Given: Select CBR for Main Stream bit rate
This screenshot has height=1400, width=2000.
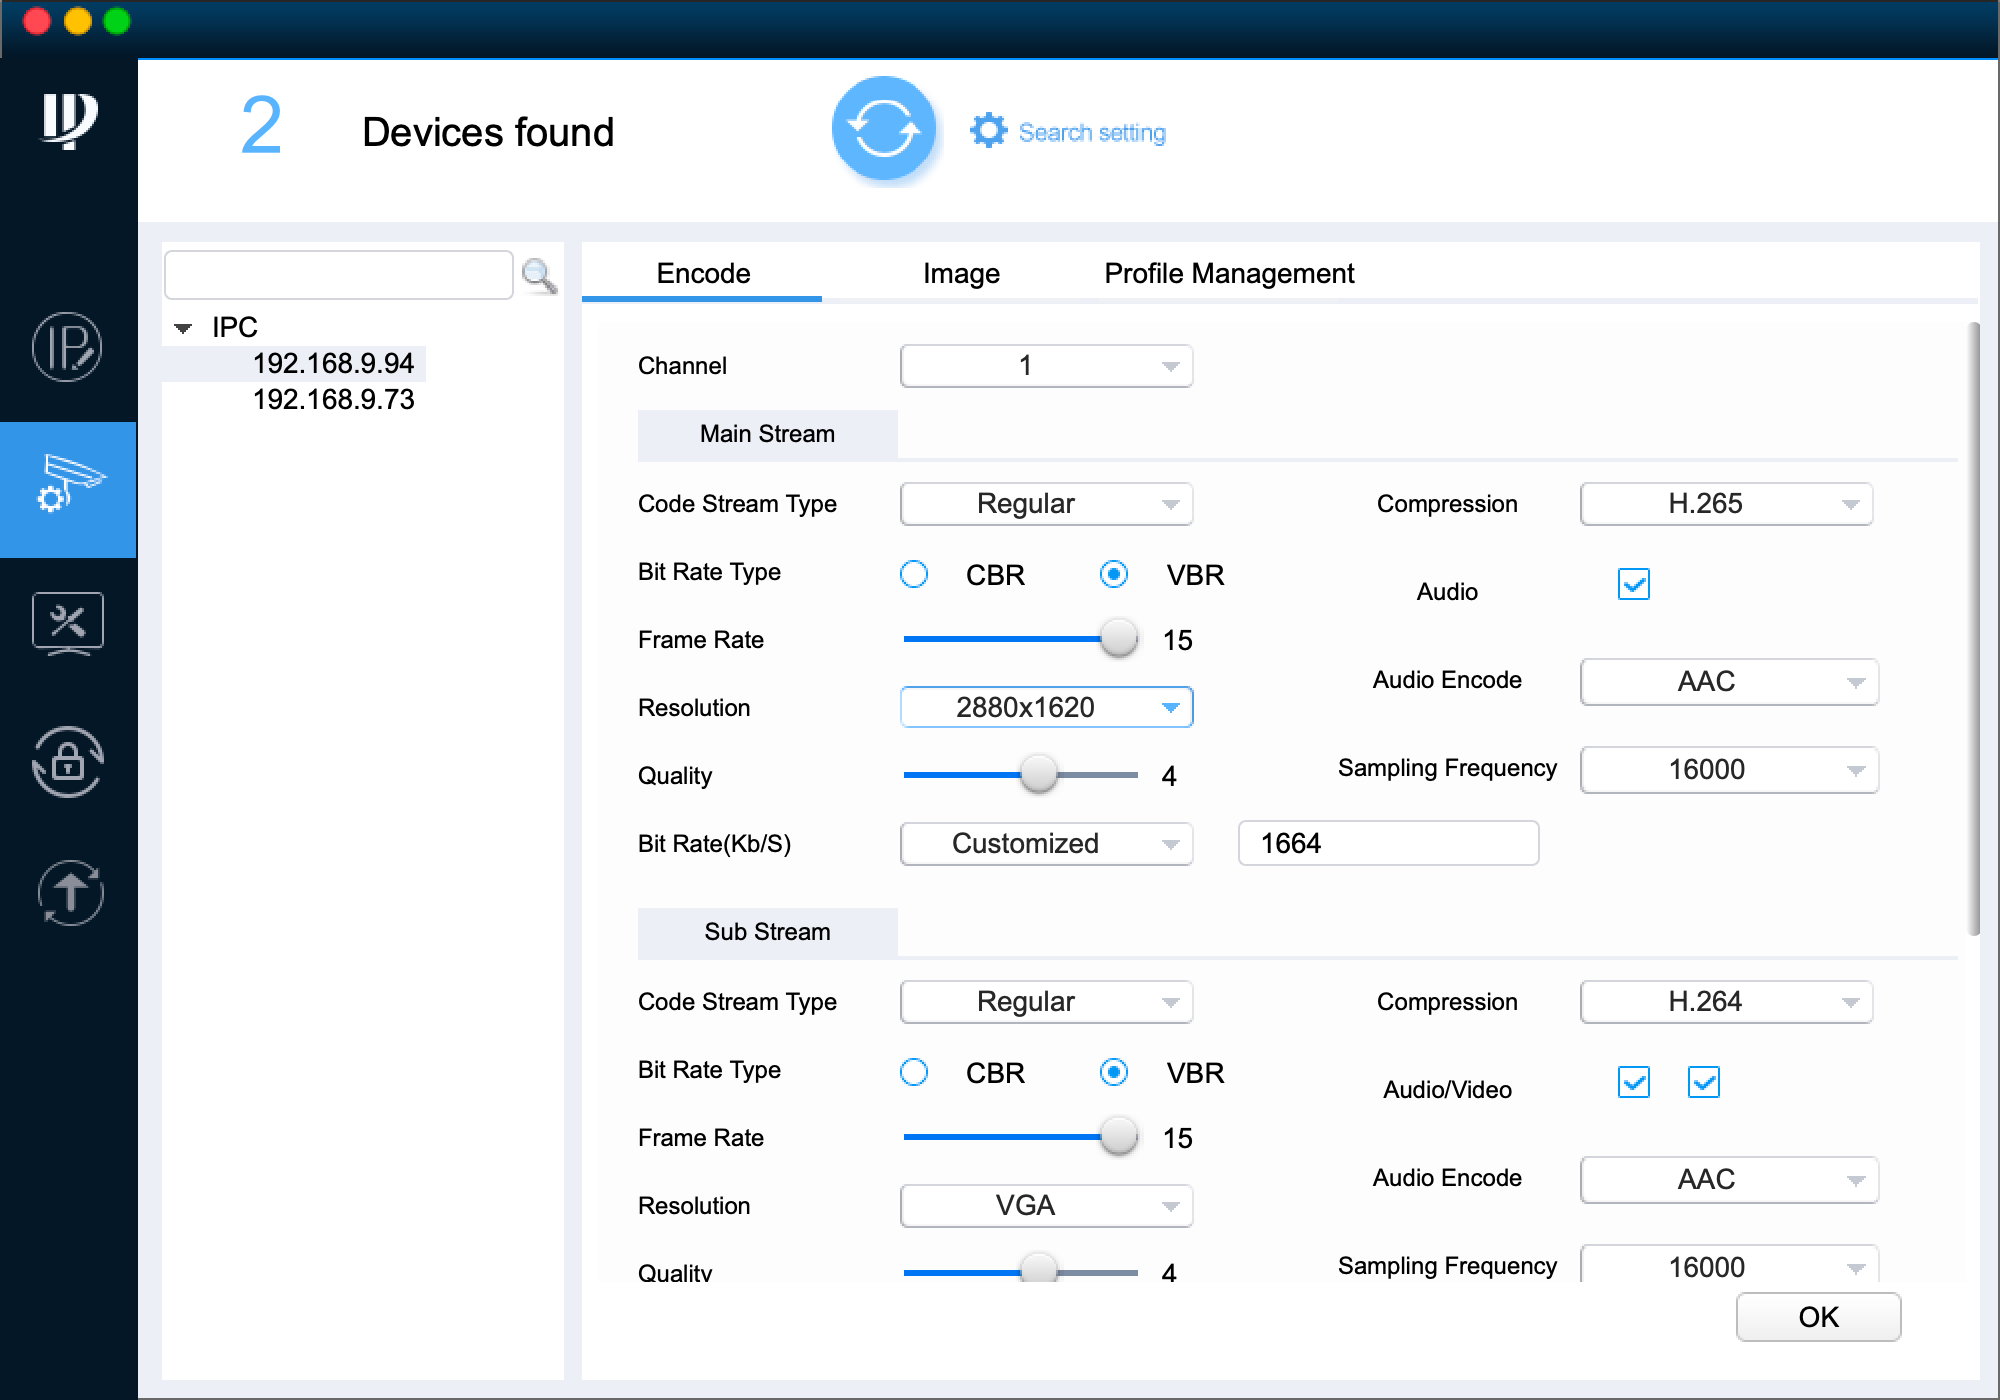Looking at the screenshot, I should tap(914, 574).
